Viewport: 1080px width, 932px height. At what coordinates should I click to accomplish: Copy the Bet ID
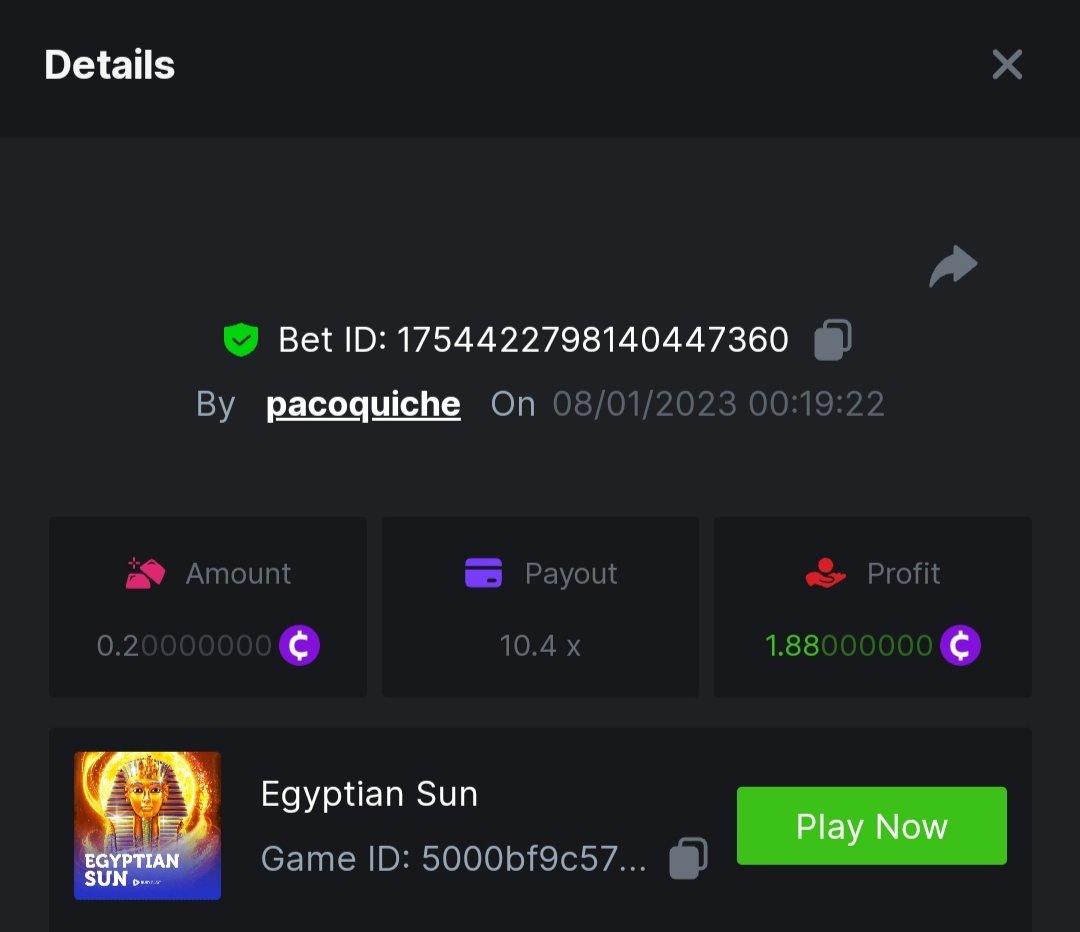[x=832, y=340]
